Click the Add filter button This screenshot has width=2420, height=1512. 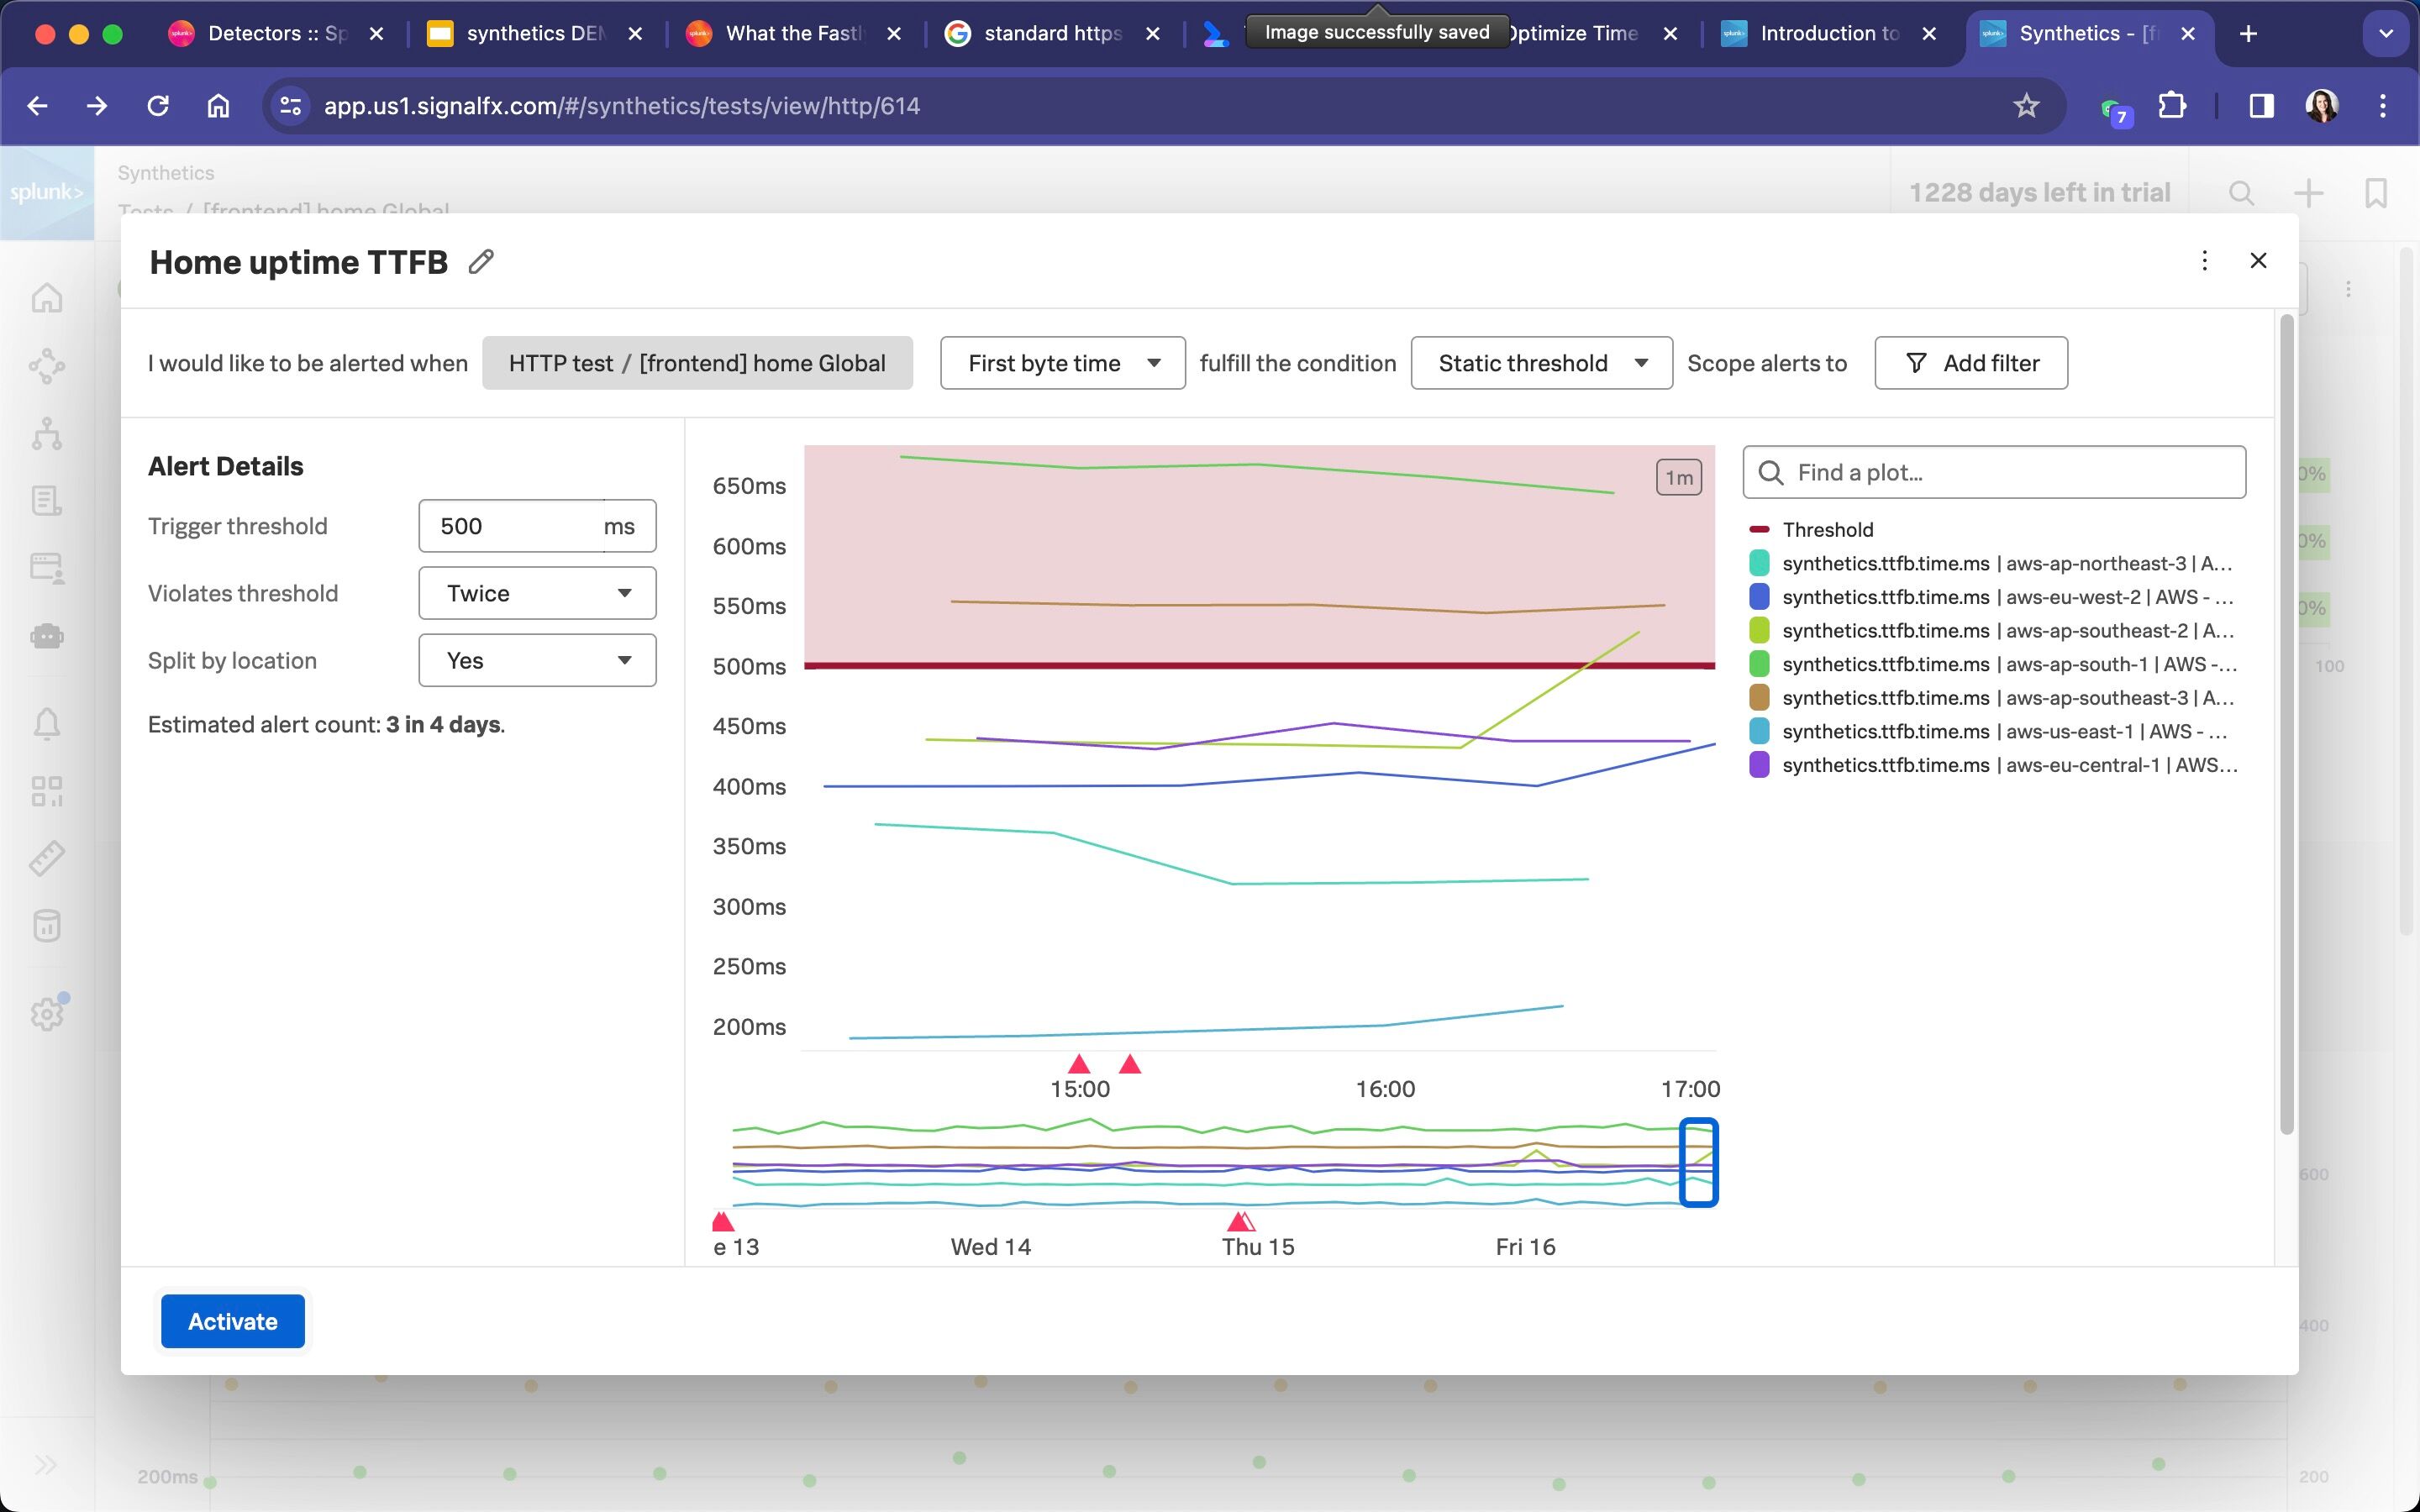tap(1970, 363)
